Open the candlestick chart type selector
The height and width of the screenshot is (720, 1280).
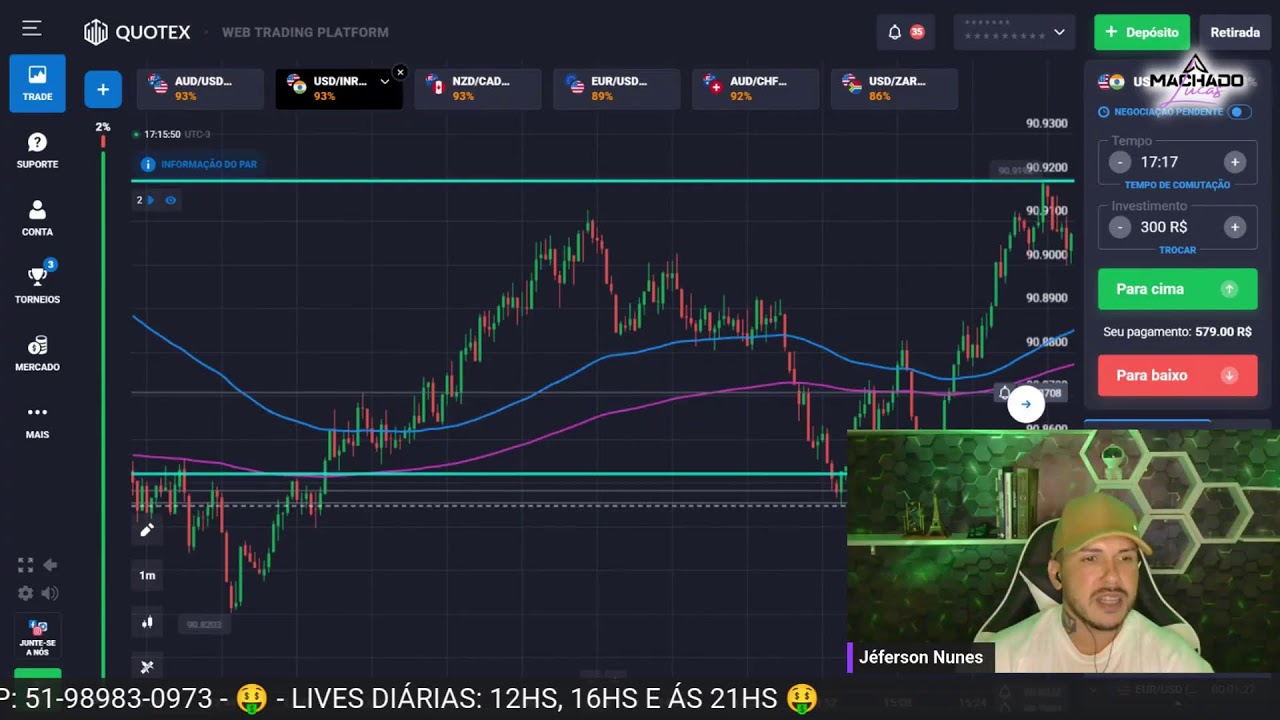coord(147,622)
